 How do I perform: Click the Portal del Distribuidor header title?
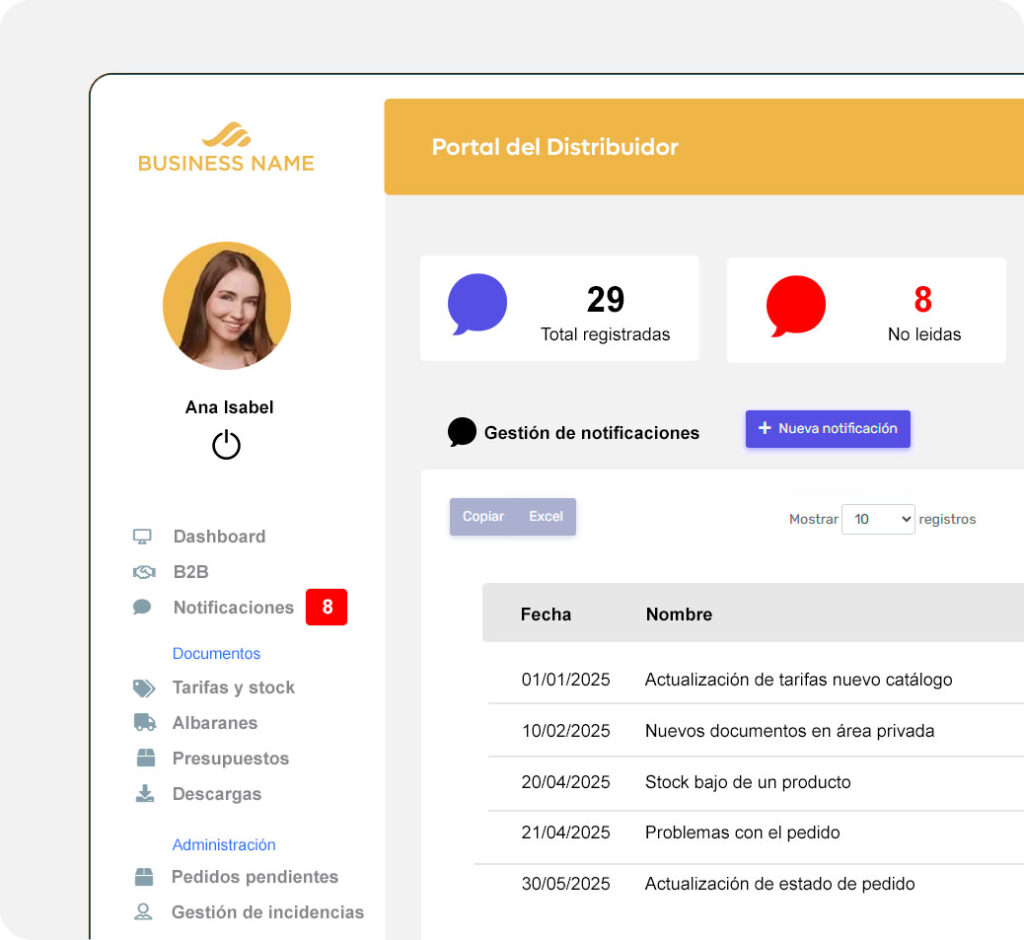[555, 147]
